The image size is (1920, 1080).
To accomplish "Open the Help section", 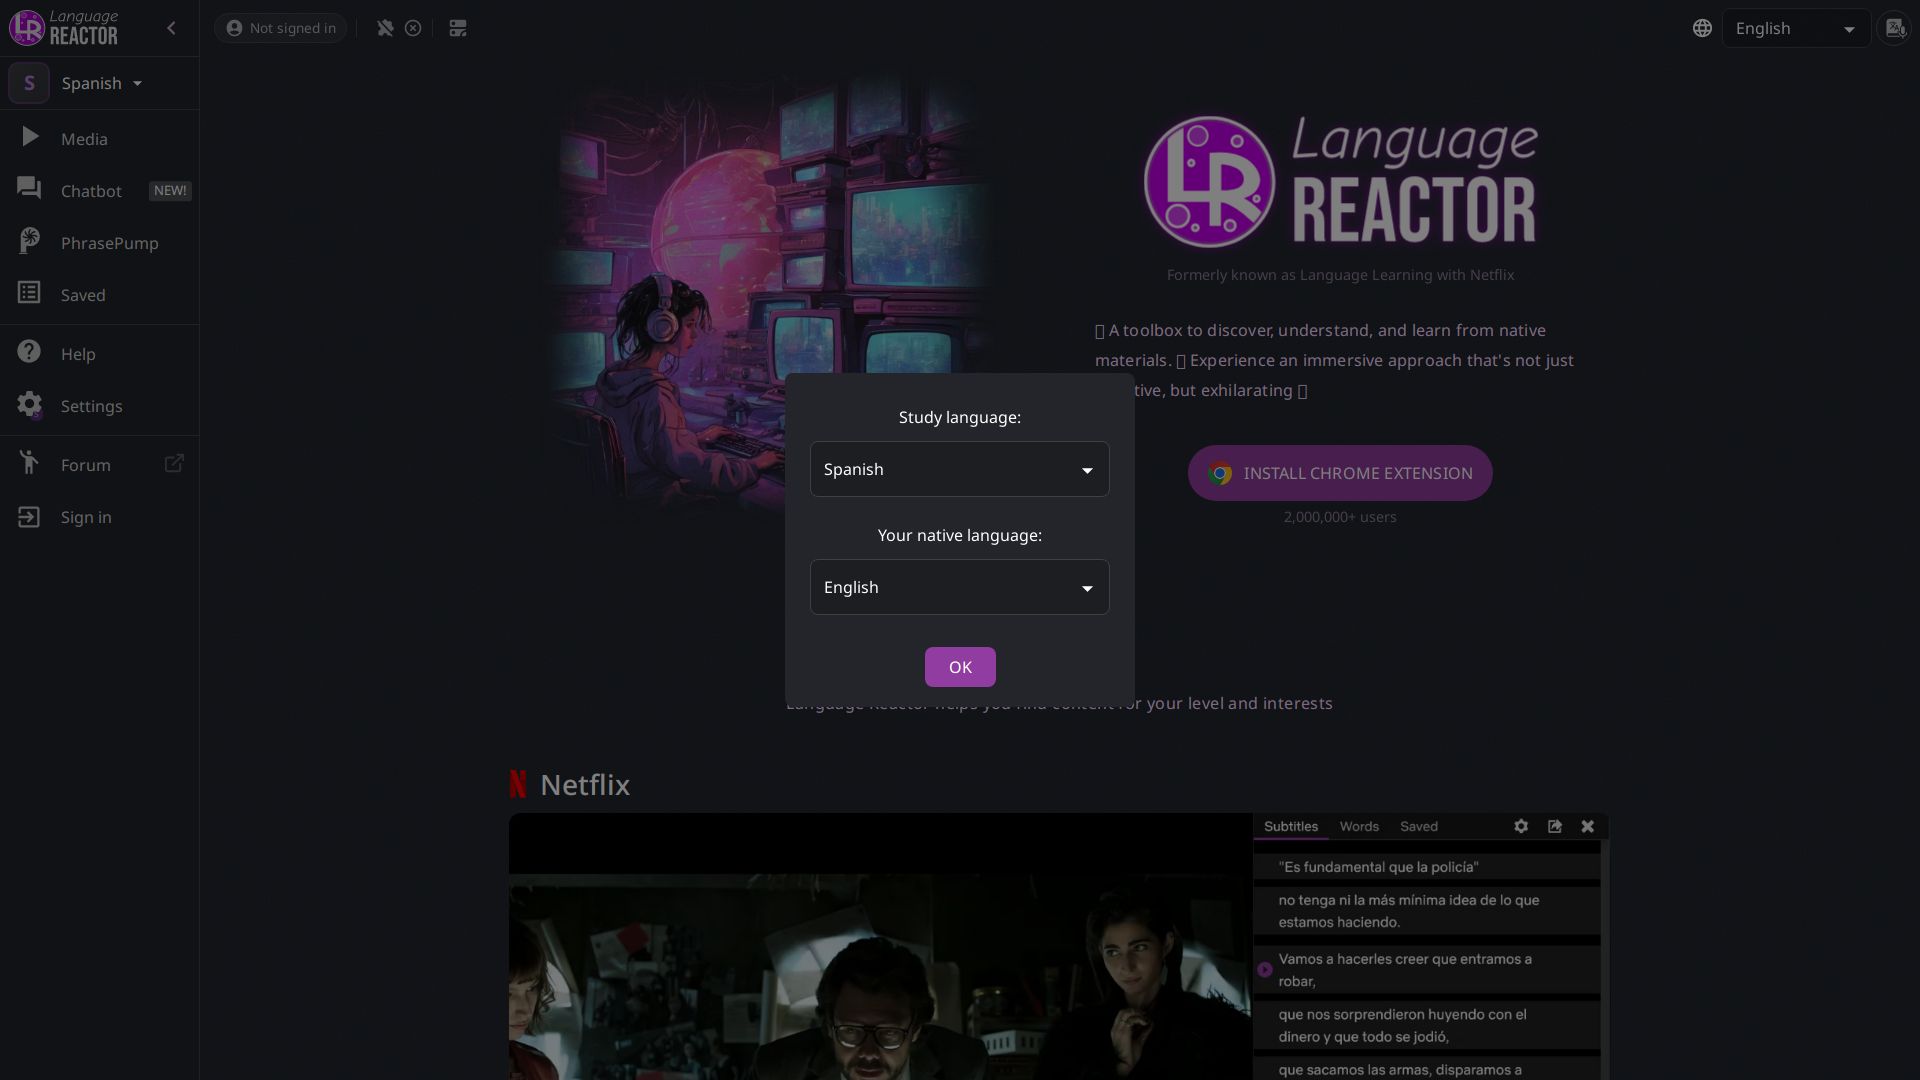I will (x=76, y=353).
